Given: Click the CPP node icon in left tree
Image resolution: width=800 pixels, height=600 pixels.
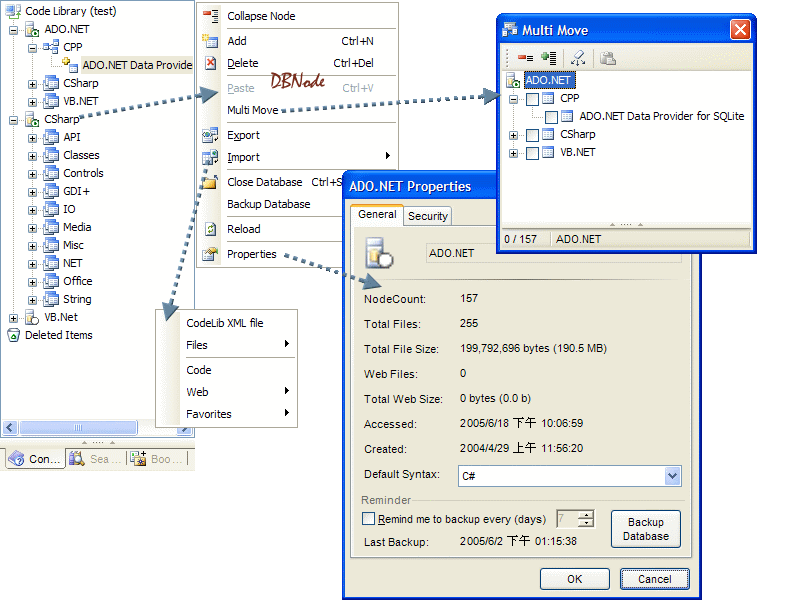Looking at the screenshot, I should (51, 47).
